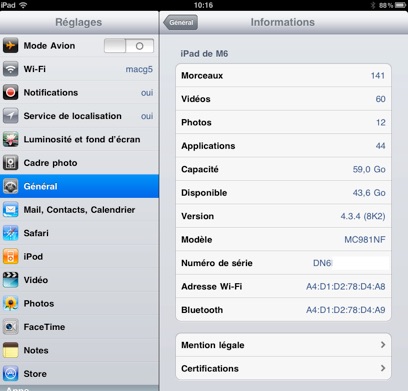Tap the Wi-Fi settings icon
Image resolution: width=408 pixels, height=391 pixels.
click(x=10, y=69)
